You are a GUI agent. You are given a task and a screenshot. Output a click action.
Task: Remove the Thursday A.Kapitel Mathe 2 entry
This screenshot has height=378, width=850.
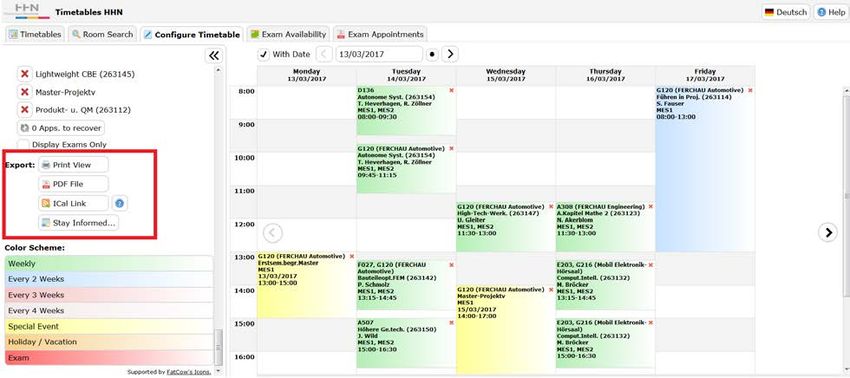651,207
